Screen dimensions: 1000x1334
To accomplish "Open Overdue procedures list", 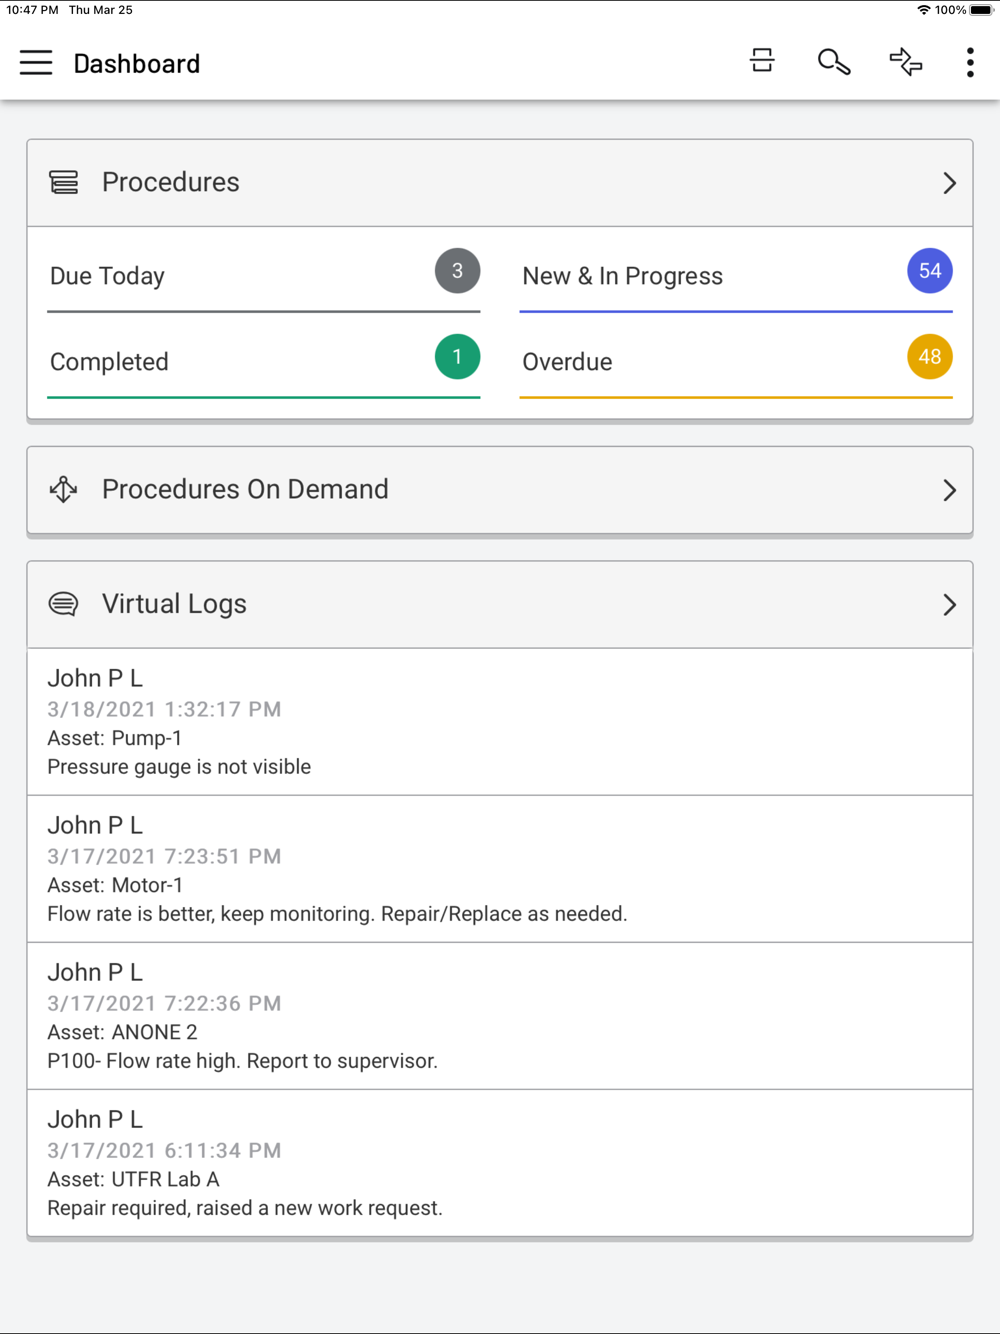I will [700, 362].
